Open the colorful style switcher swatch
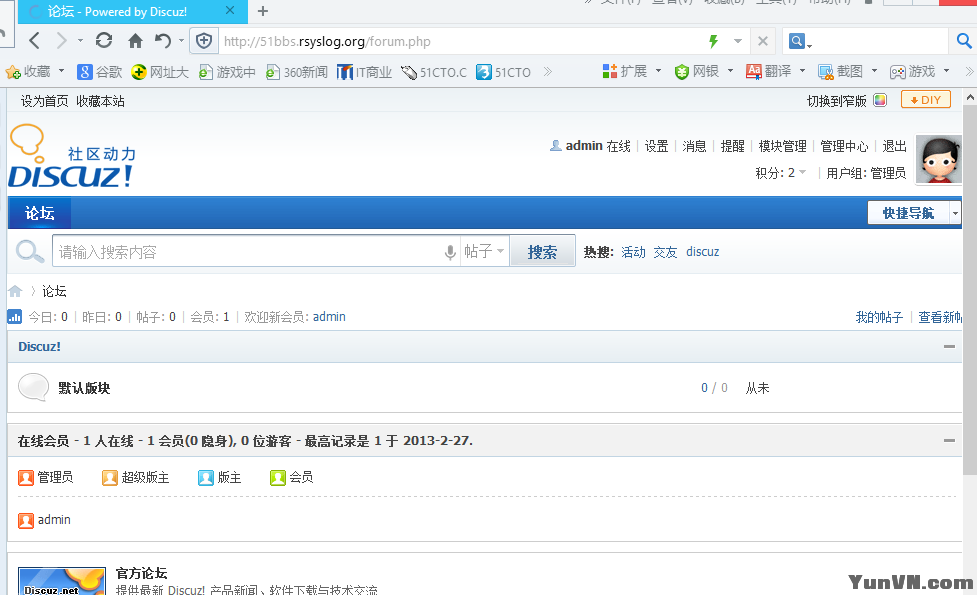 point(880,100)
